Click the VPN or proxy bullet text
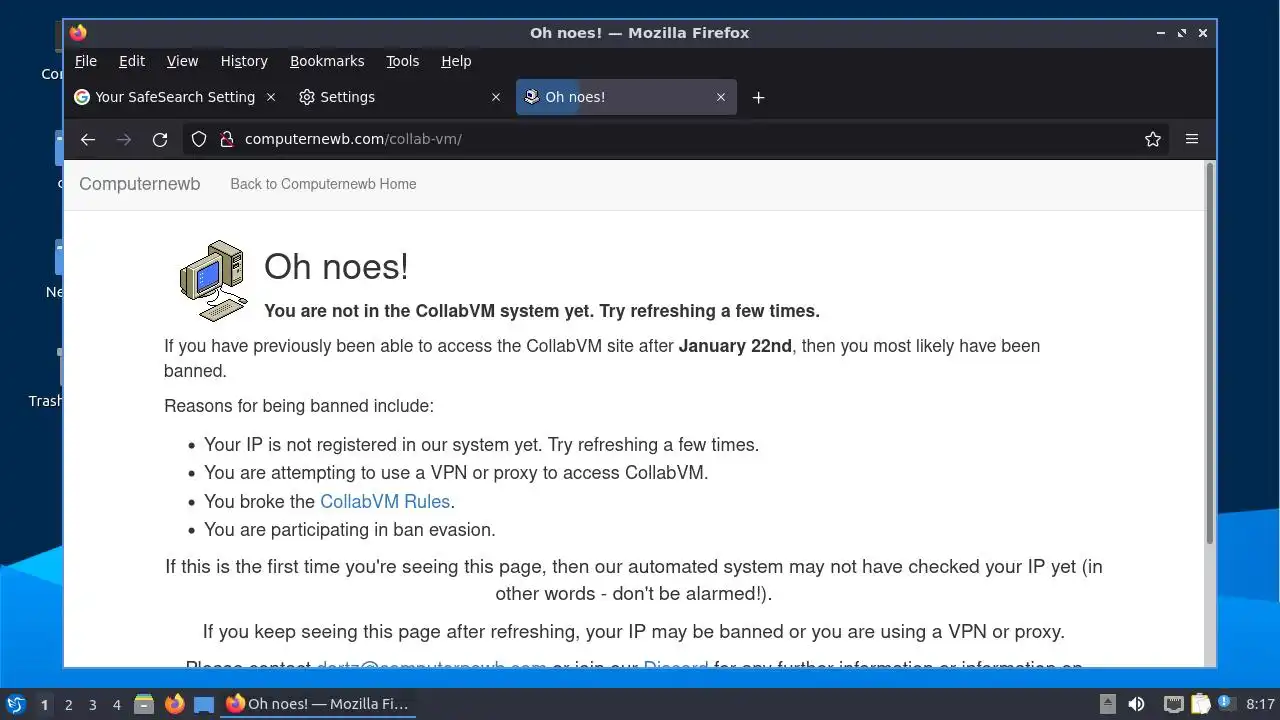Viewport: 1280px width, 720px height. coord(456,473)
